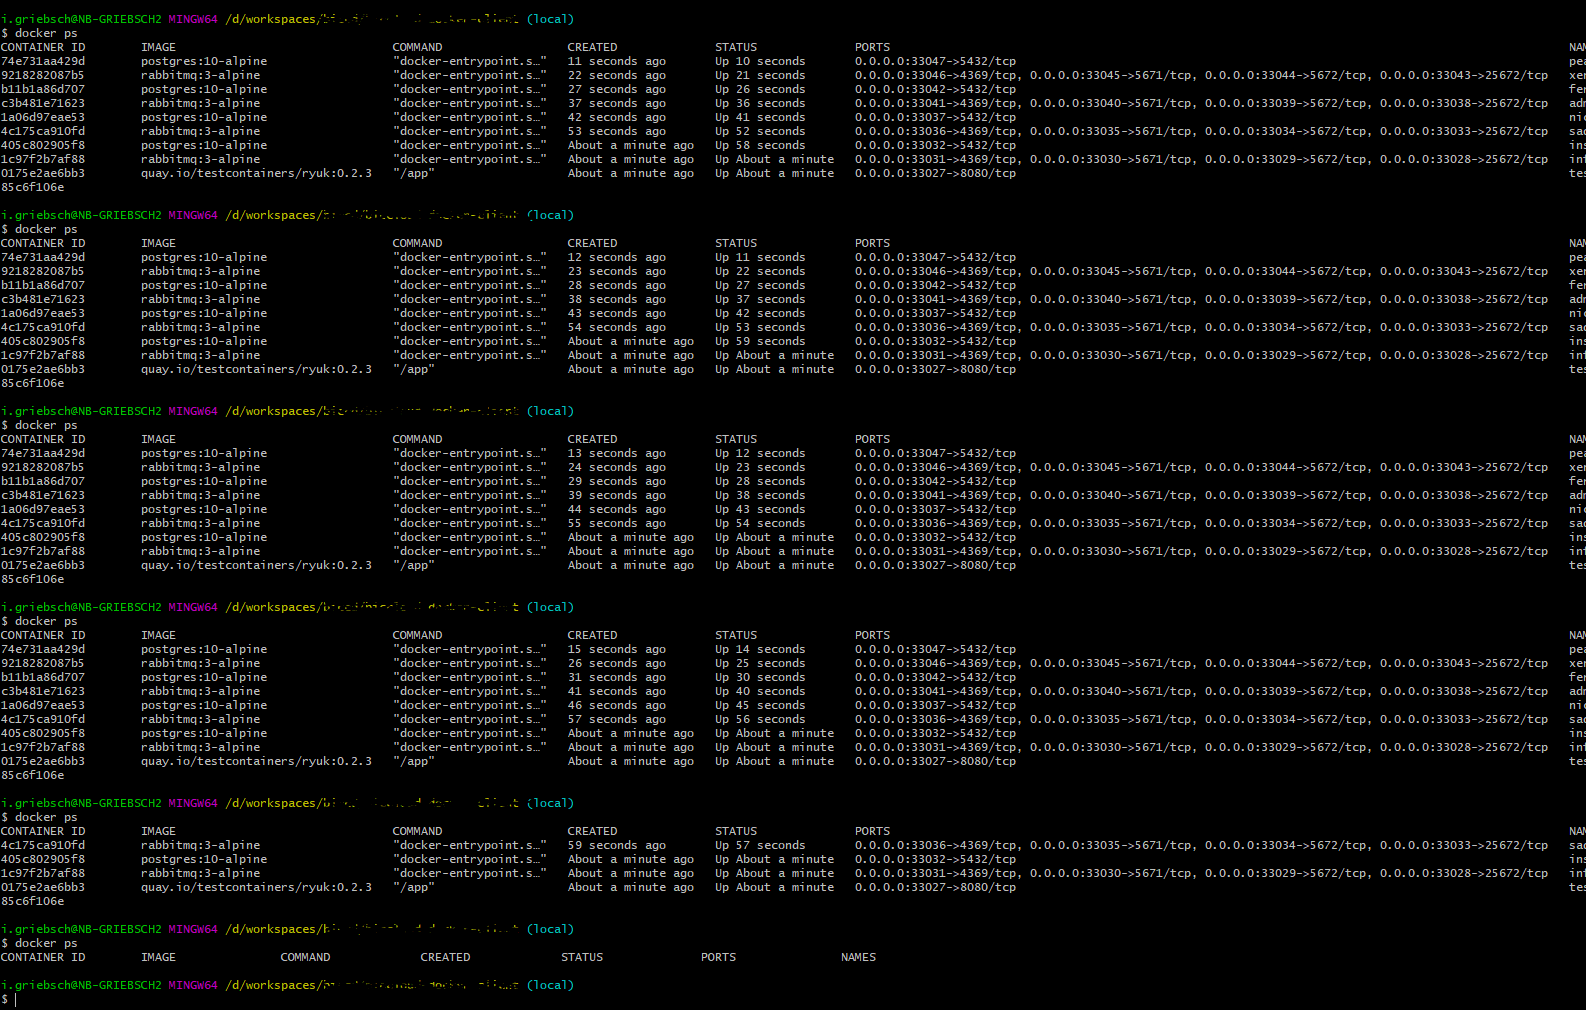Select the 'Up 10 seconds' status

[760, 61]
